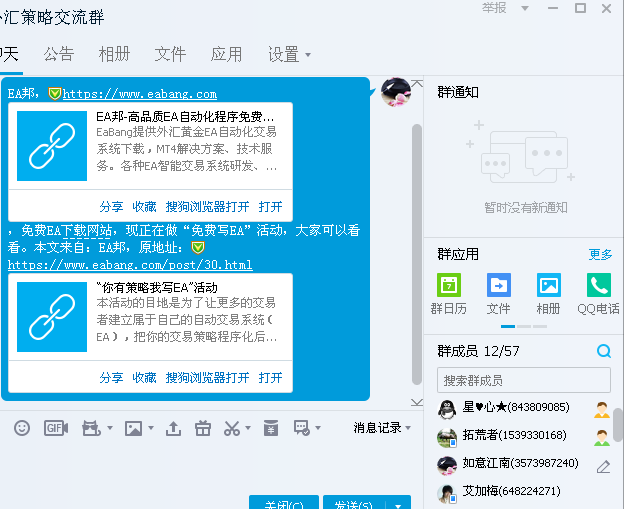Open the chat bubble tool icon
This screenshot has width=633, height=509.
click(302, 428)
